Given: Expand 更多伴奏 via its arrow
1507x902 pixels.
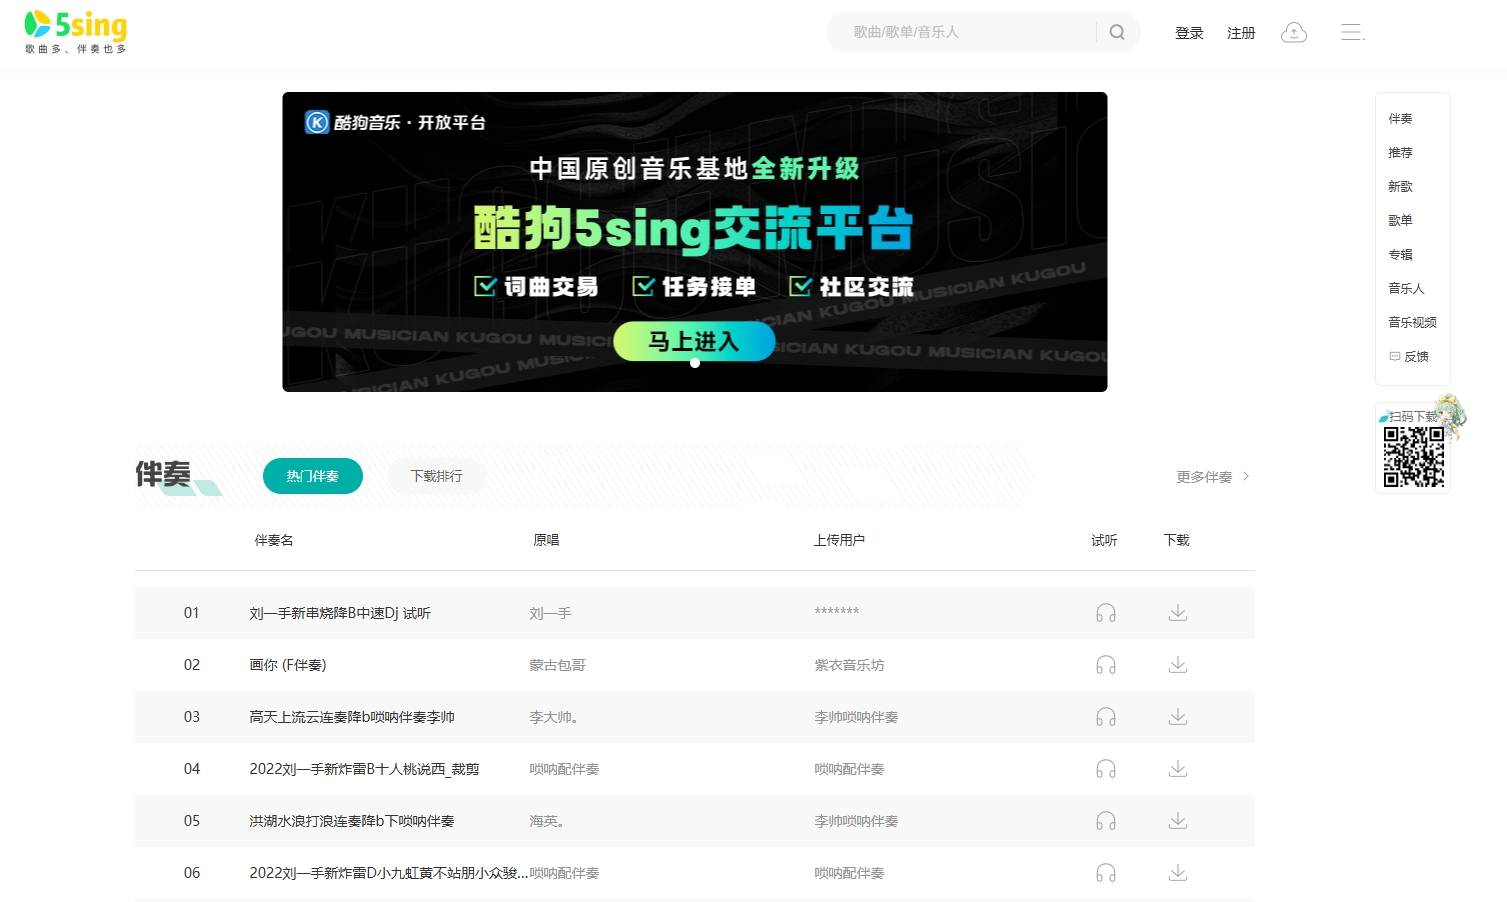Looking at the screenshot, I should pyautogui.click(x=1246, y=477).
